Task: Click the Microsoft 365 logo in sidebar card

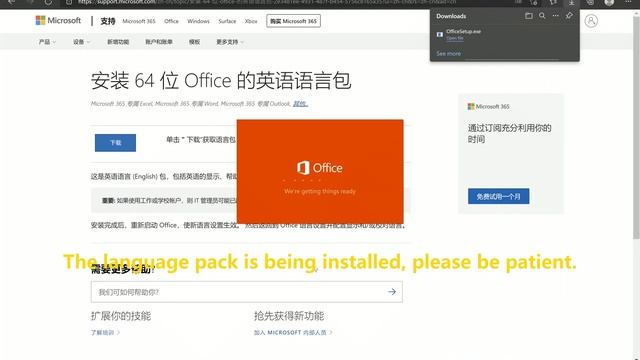Action: [489, 107]
